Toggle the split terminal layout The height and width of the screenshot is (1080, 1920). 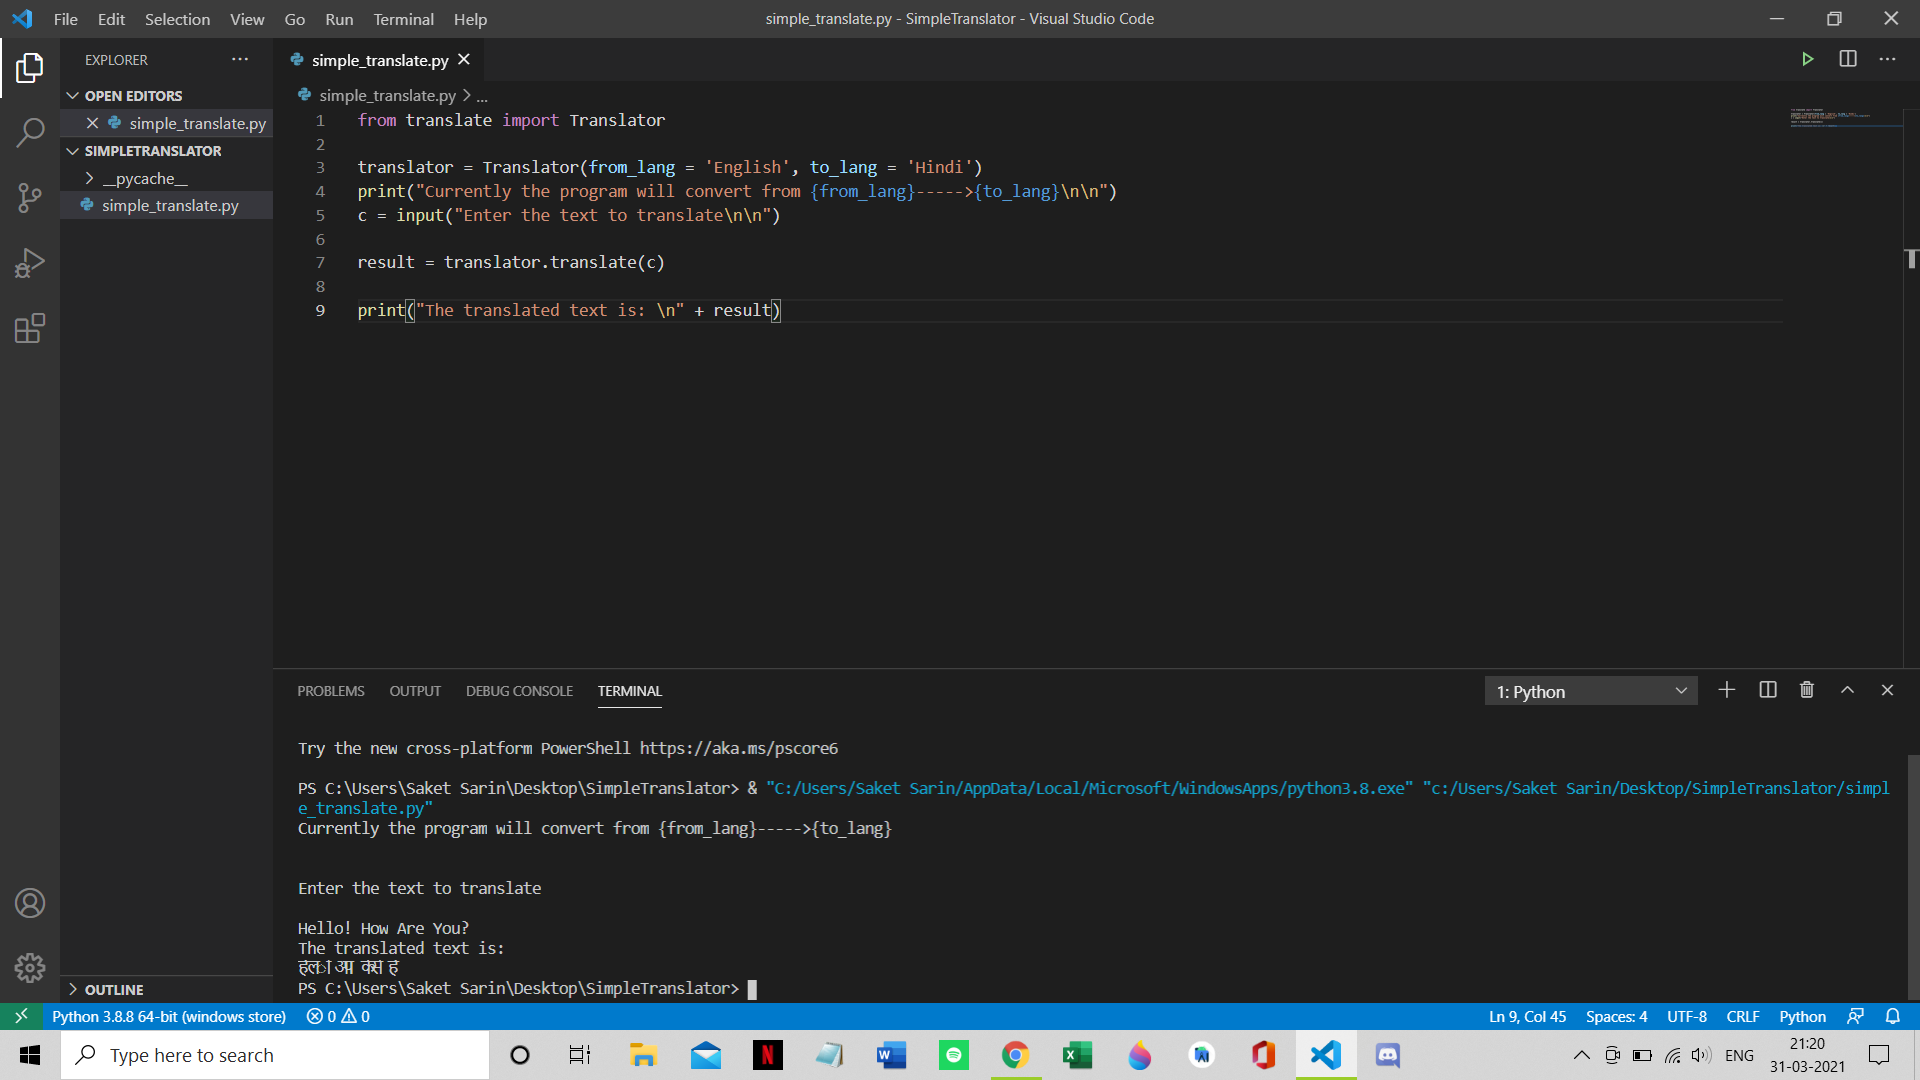[1768, 690]
